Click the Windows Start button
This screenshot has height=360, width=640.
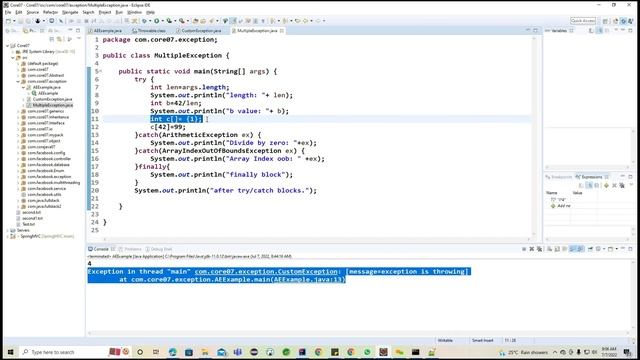(10, 352)
